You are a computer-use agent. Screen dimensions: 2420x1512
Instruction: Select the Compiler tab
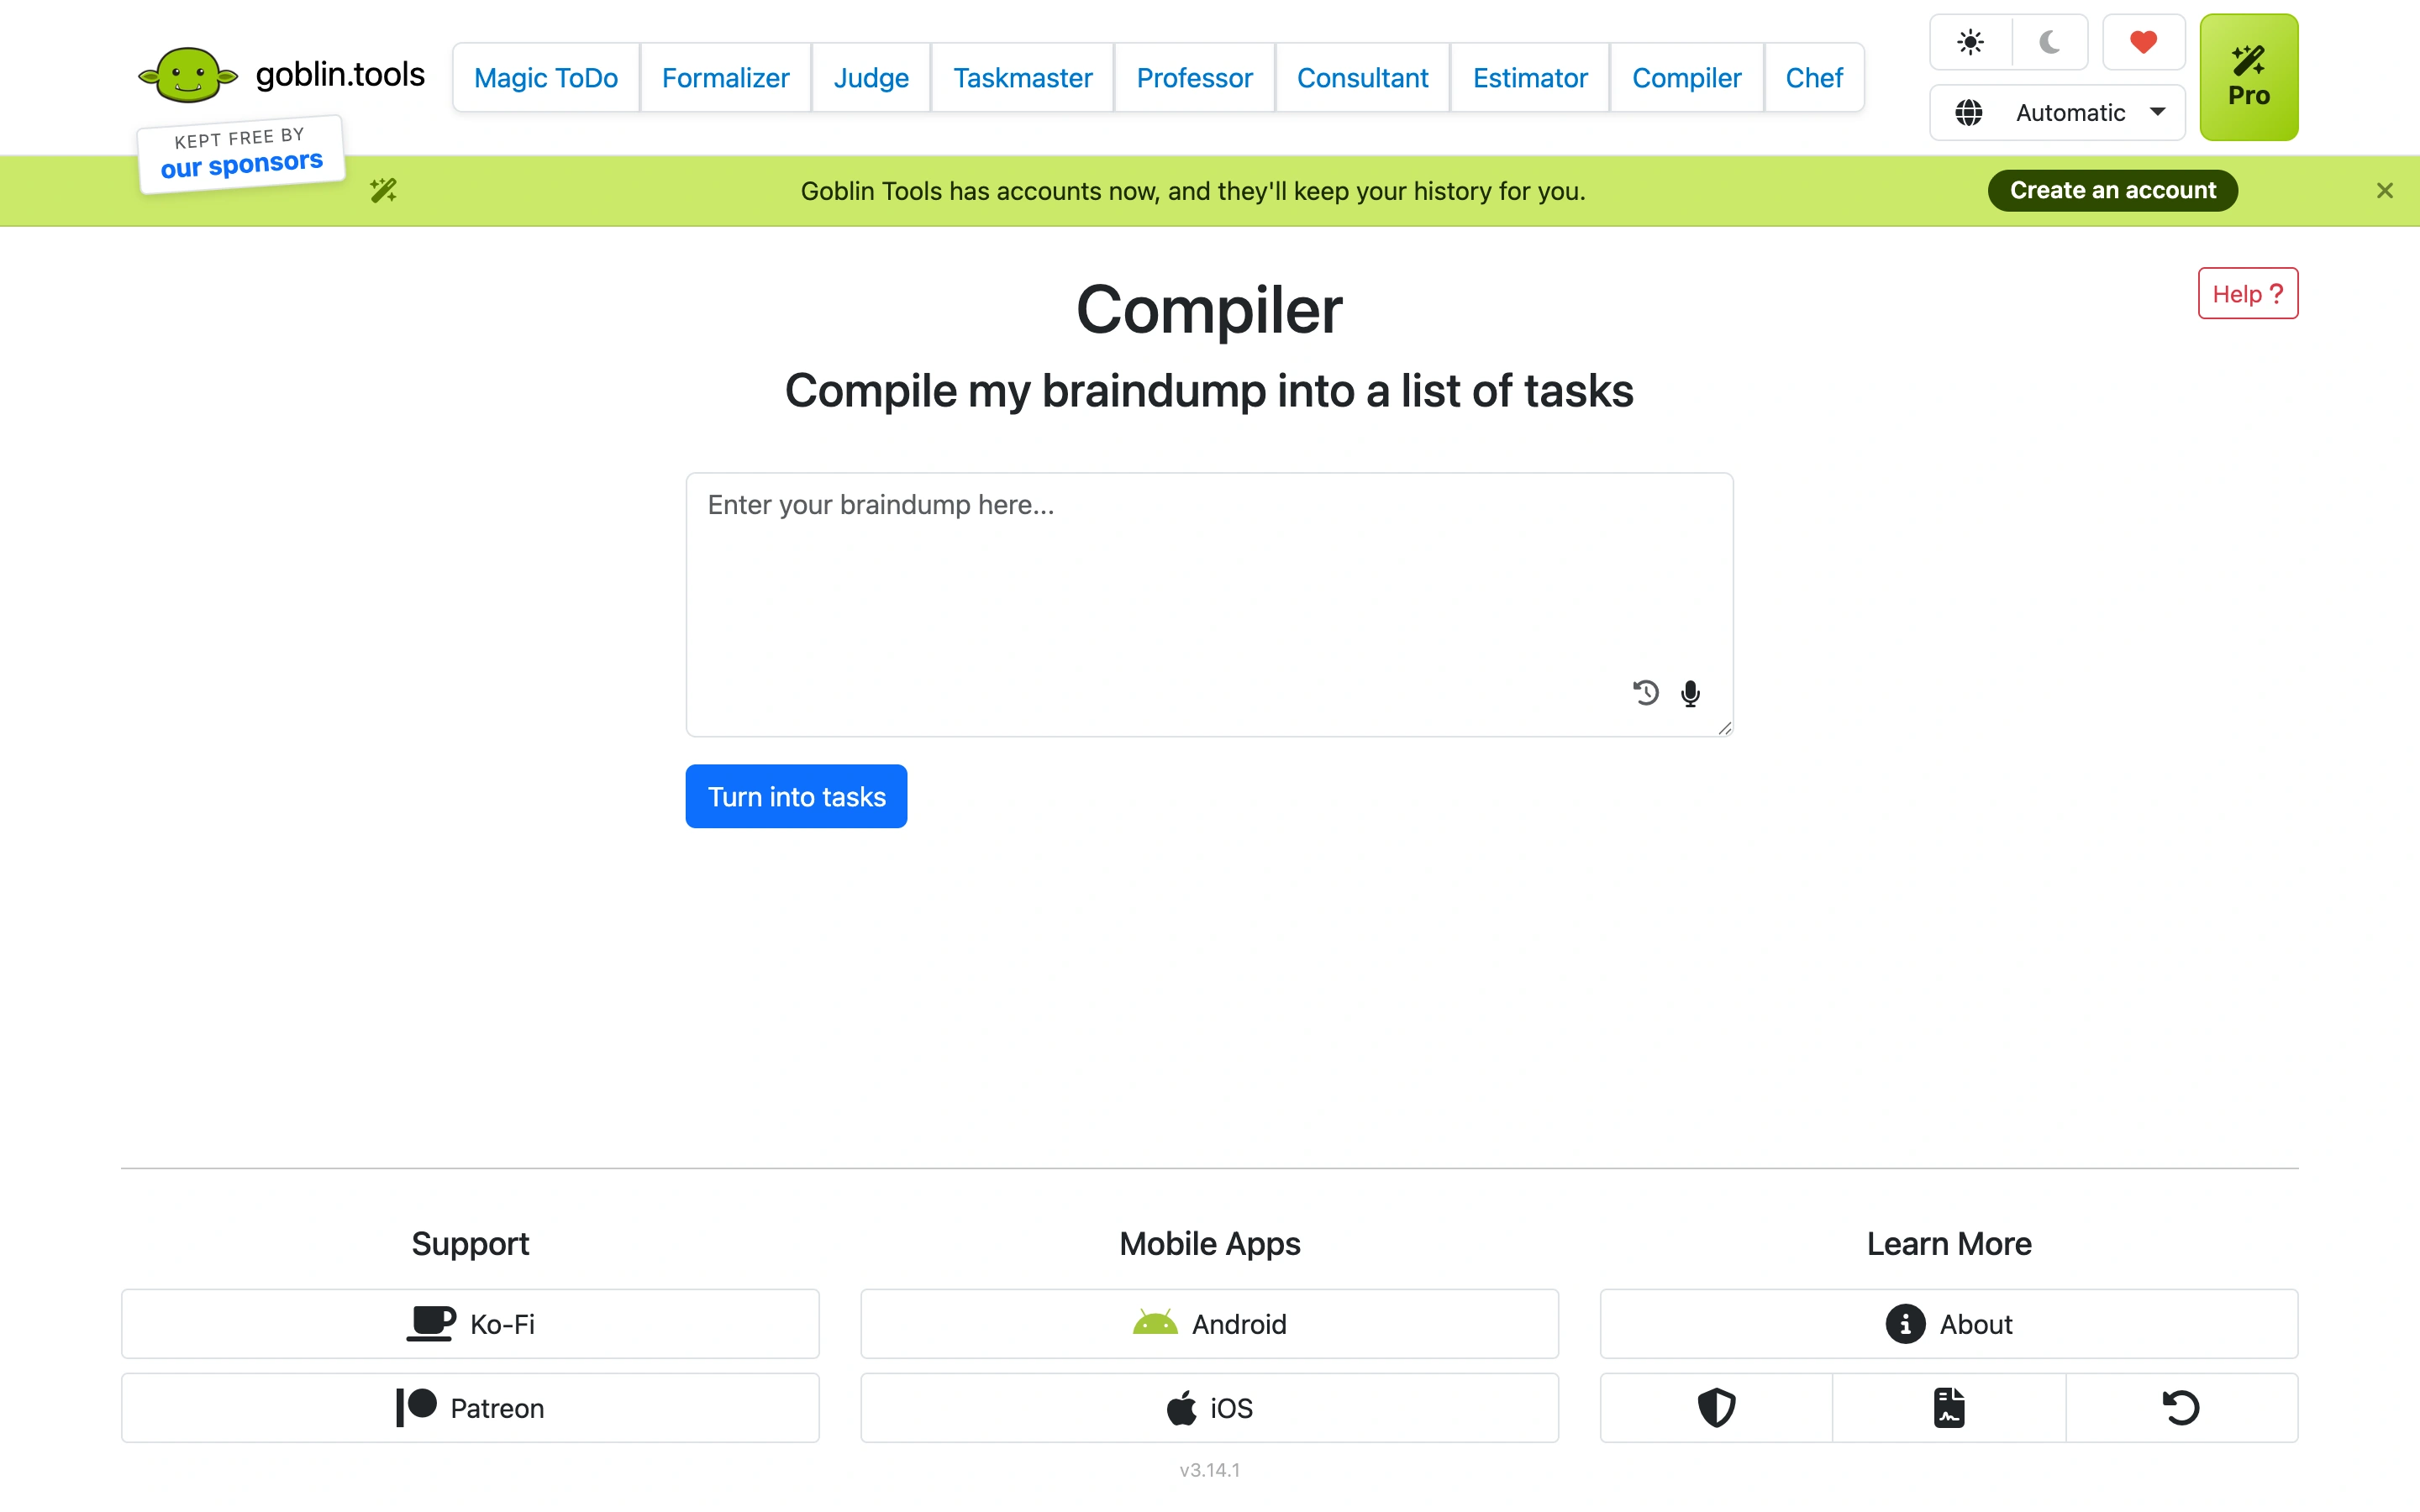pyautogui.click(x=1686, y=77)
